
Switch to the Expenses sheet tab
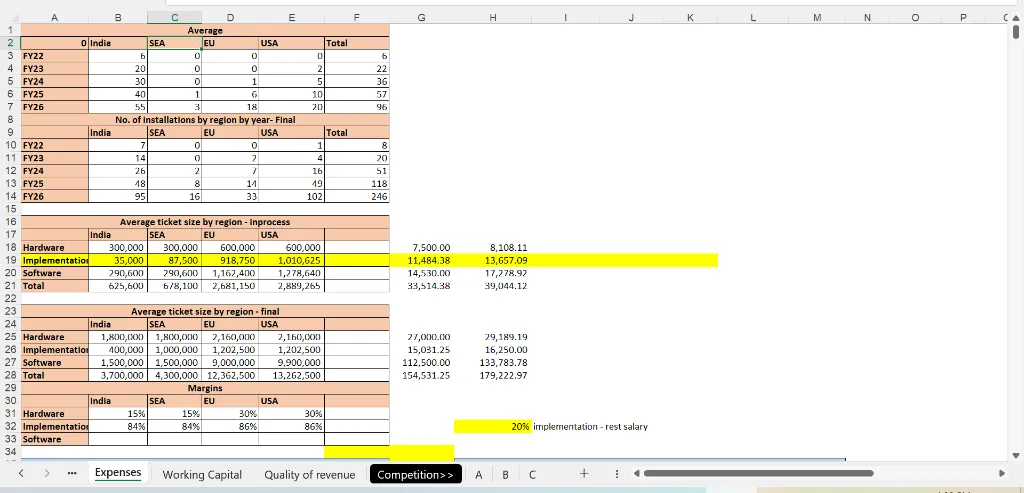click(118, 473)
